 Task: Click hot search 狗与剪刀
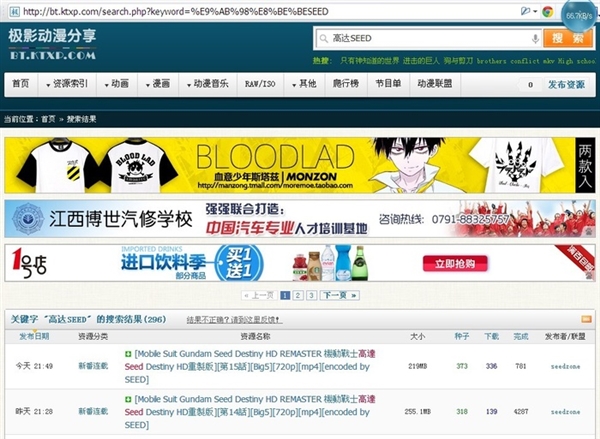click(x=458, y=61)
